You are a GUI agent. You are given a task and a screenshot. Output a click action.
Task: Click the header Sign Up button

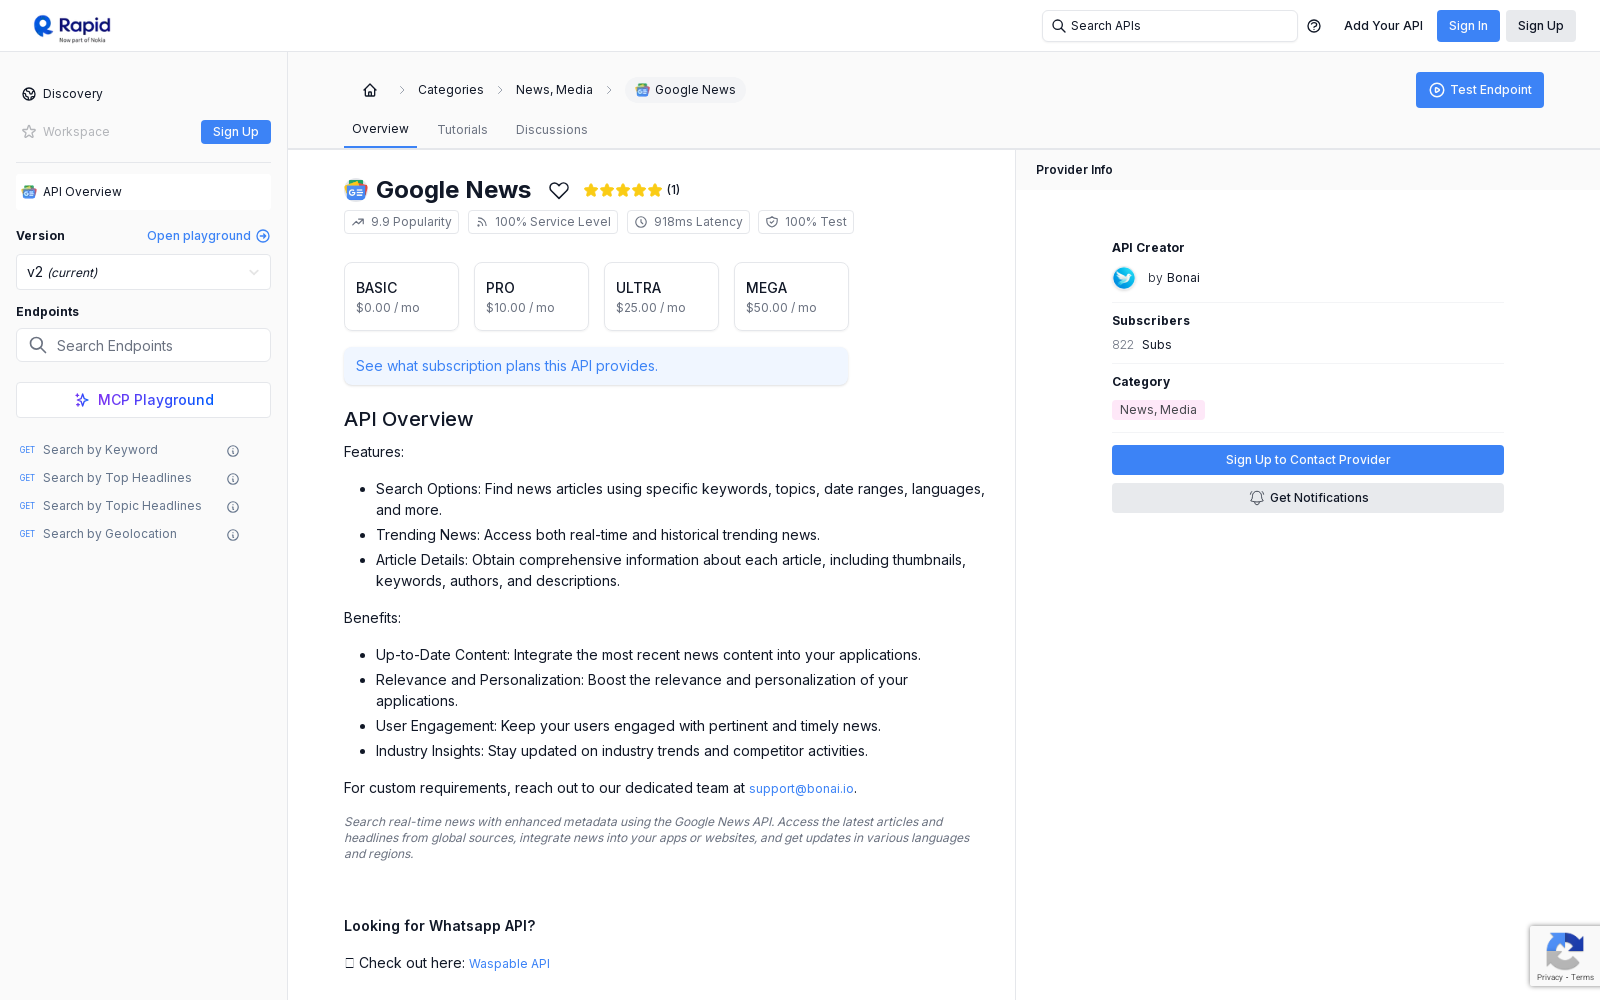1541,26
